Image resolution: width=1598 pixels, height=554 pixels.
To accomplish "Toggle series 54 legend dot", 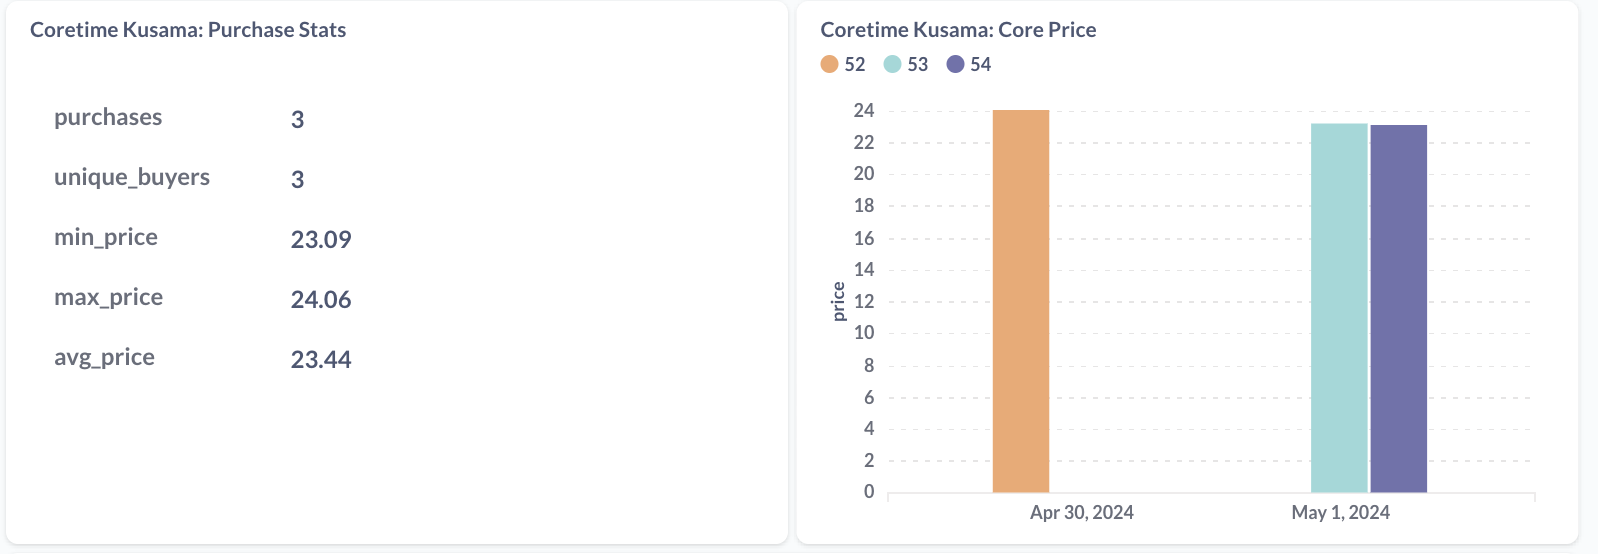I will tap(955, 64).
